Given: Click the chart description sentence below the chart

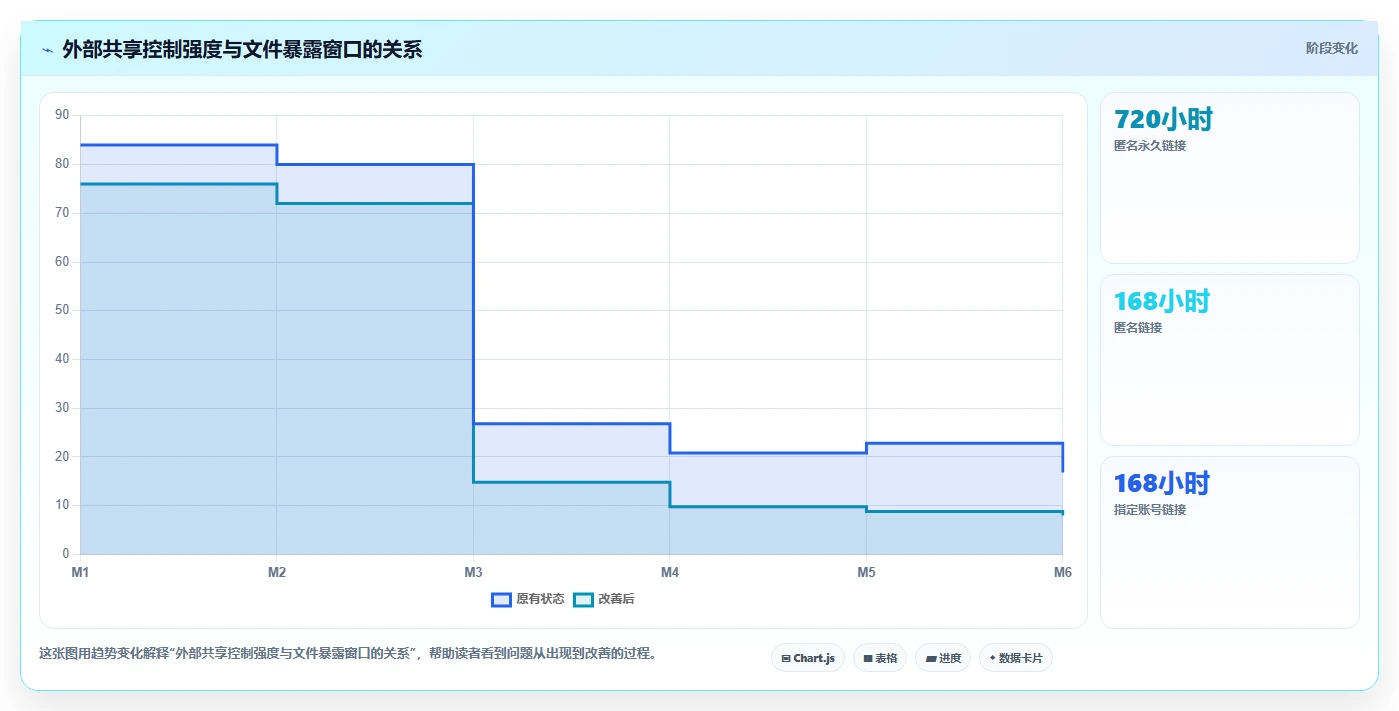Looking at the screenshot, I should pyautogui.click(x=348, y=654).
